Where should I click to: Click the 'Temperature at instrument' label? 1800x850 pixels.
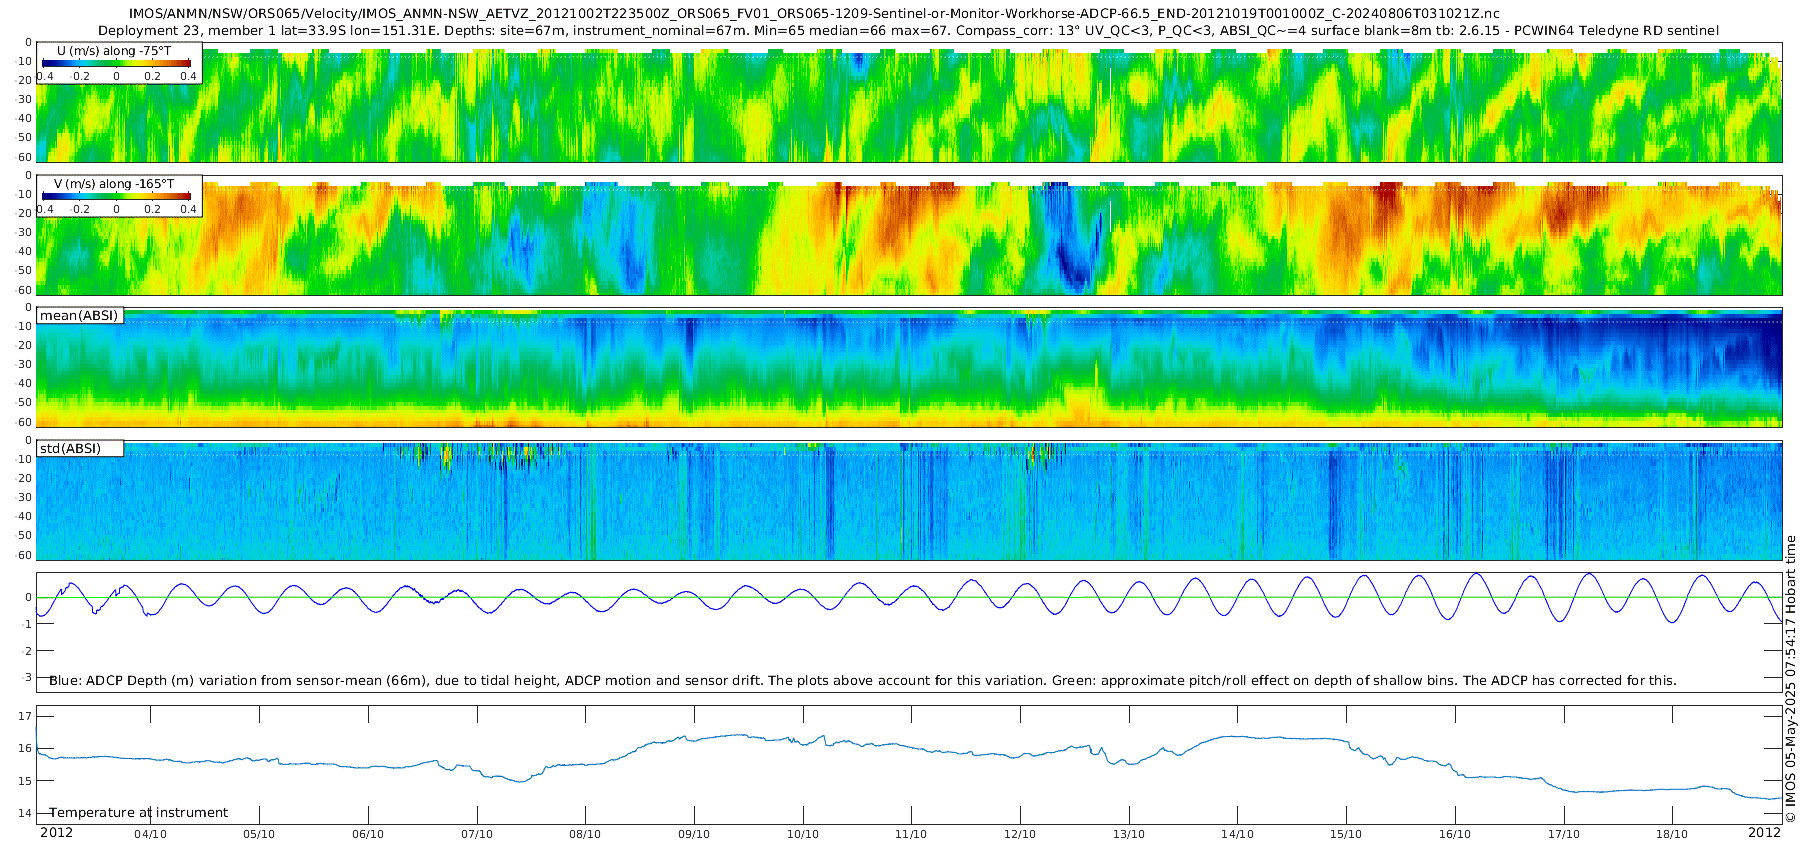(x=139, y=813)
